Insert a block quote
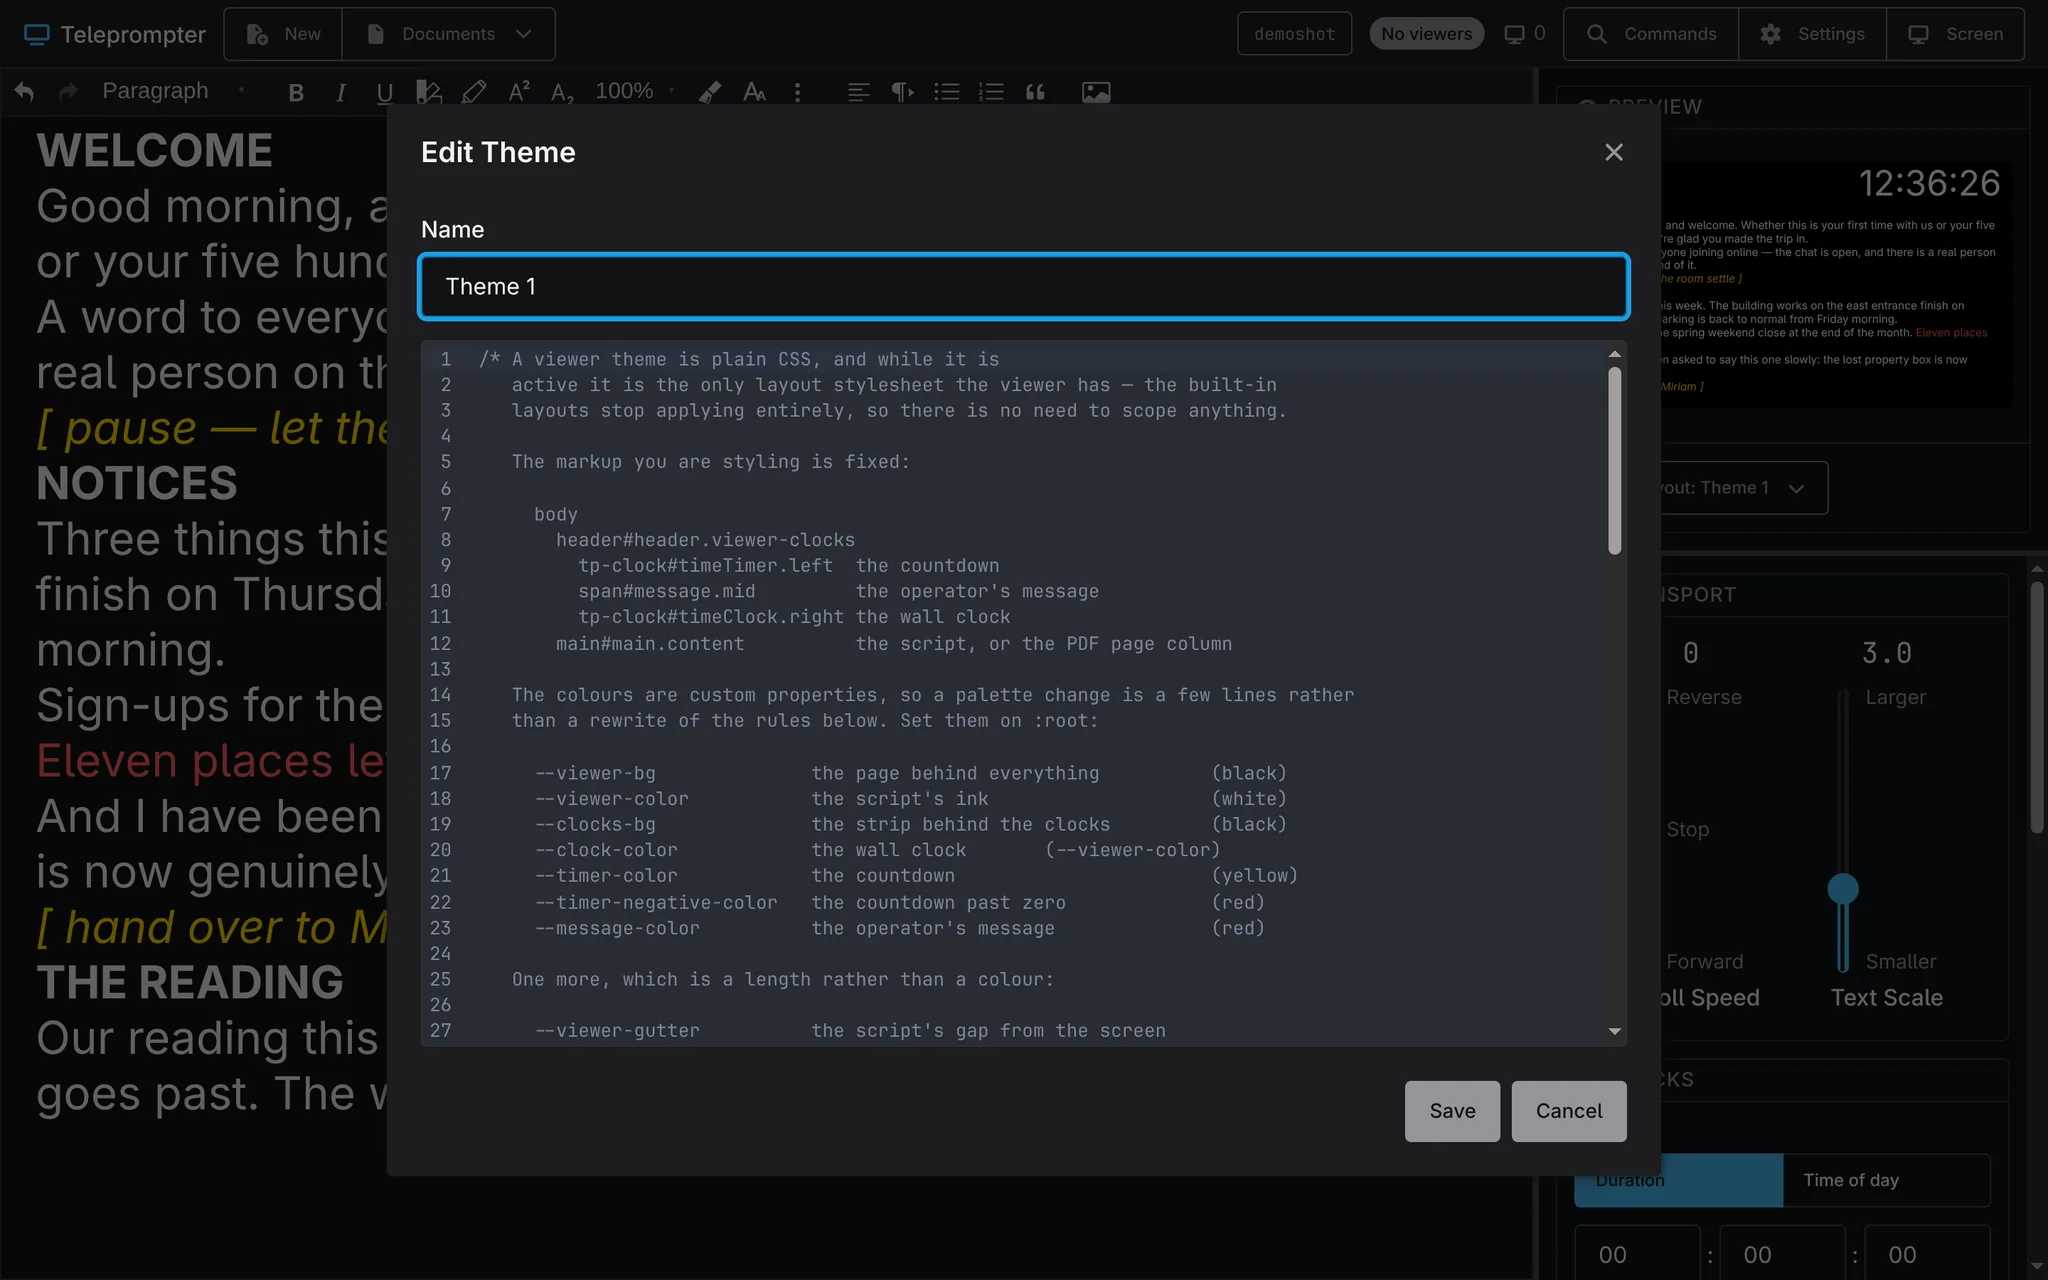Viewport: 2048px width, 1280px height. (x=1035, y=92)
